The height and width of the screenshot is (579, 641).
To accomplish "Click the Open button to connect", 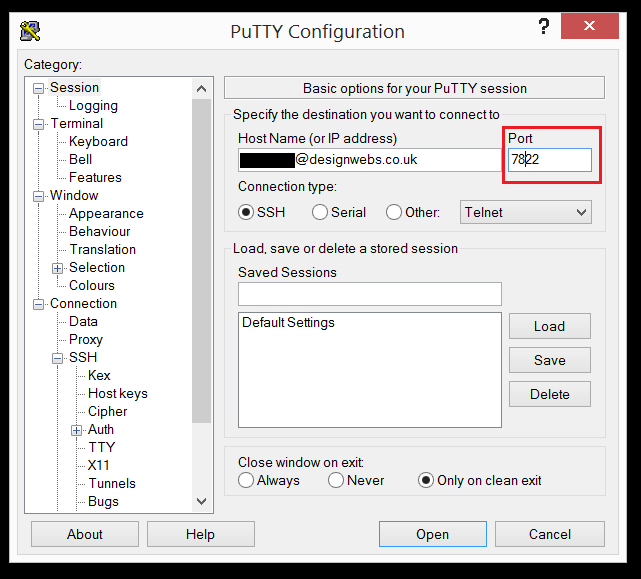I will point(432,534).
